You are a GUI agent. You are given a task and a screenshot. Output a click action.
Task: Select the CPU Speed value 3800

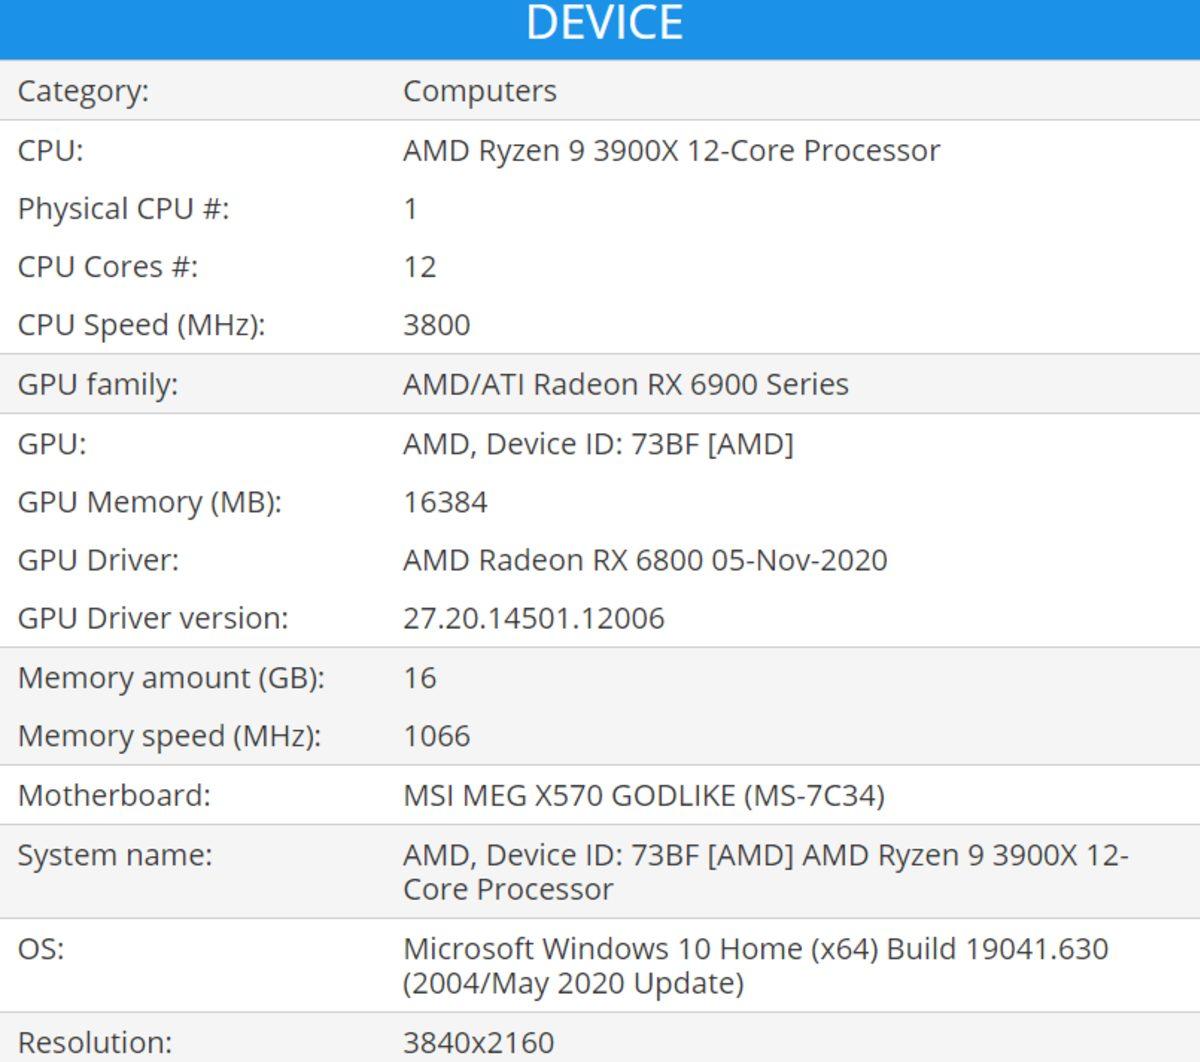pyautogui.click(x=437, y=325)
